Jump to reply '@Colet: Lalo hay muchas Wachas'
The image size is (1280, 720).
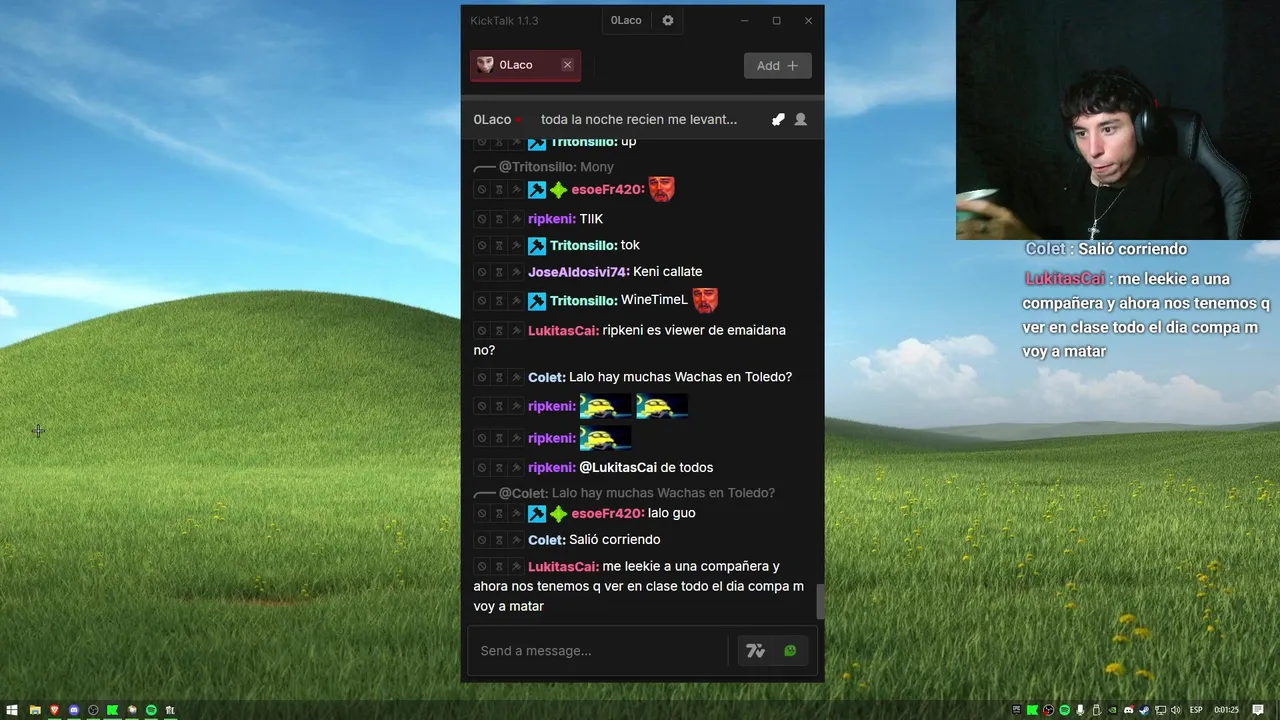(x=636, y=493)
